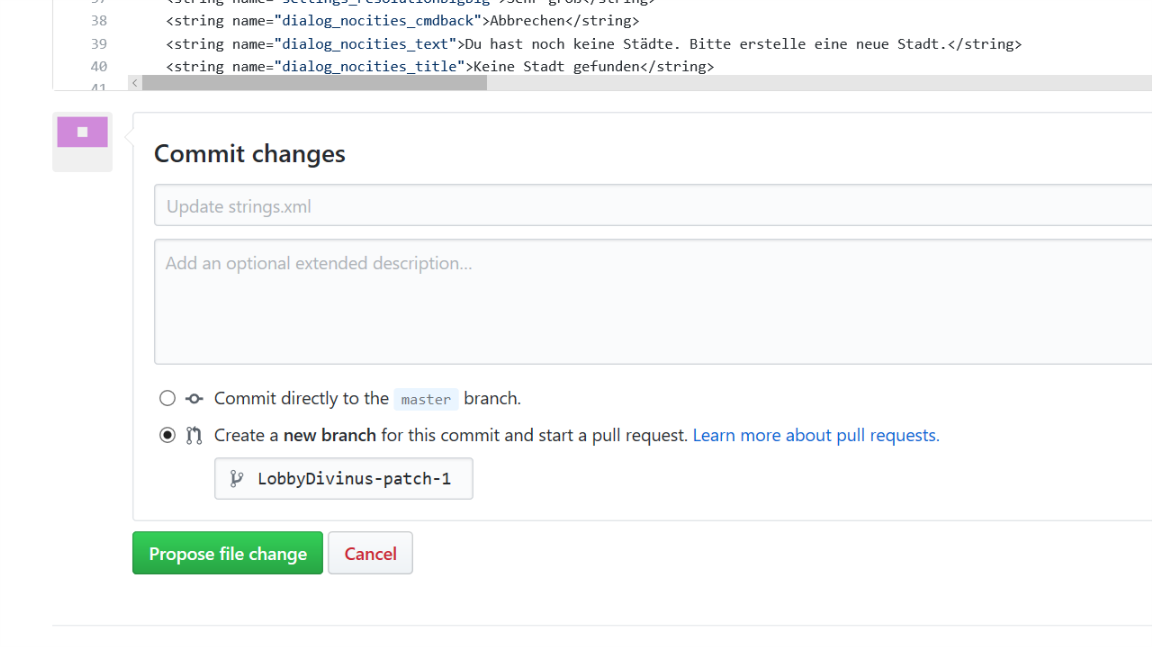
Task: Click code line 39 'dialog_nocities_text'
Action: pos(594,44)
